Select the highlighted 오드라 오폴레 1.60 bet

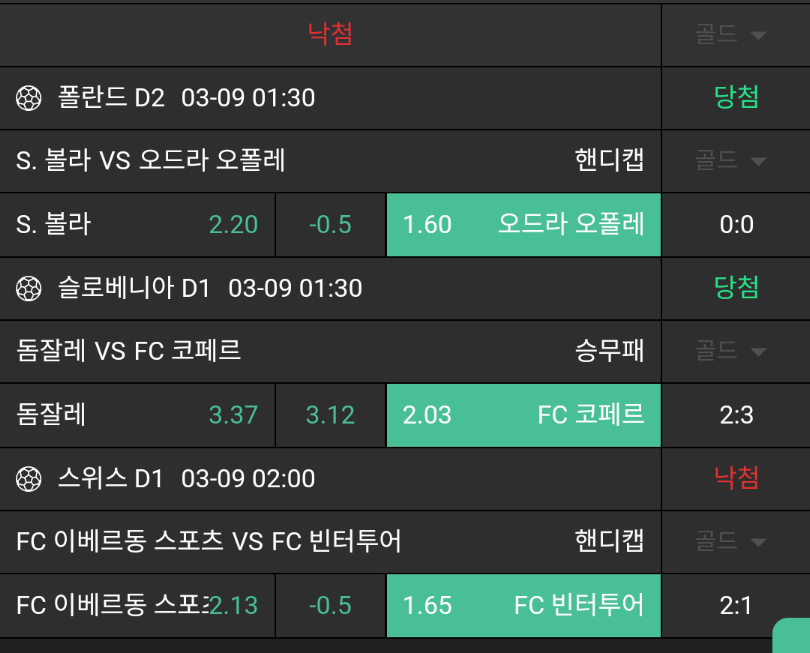tap(523, 224)
